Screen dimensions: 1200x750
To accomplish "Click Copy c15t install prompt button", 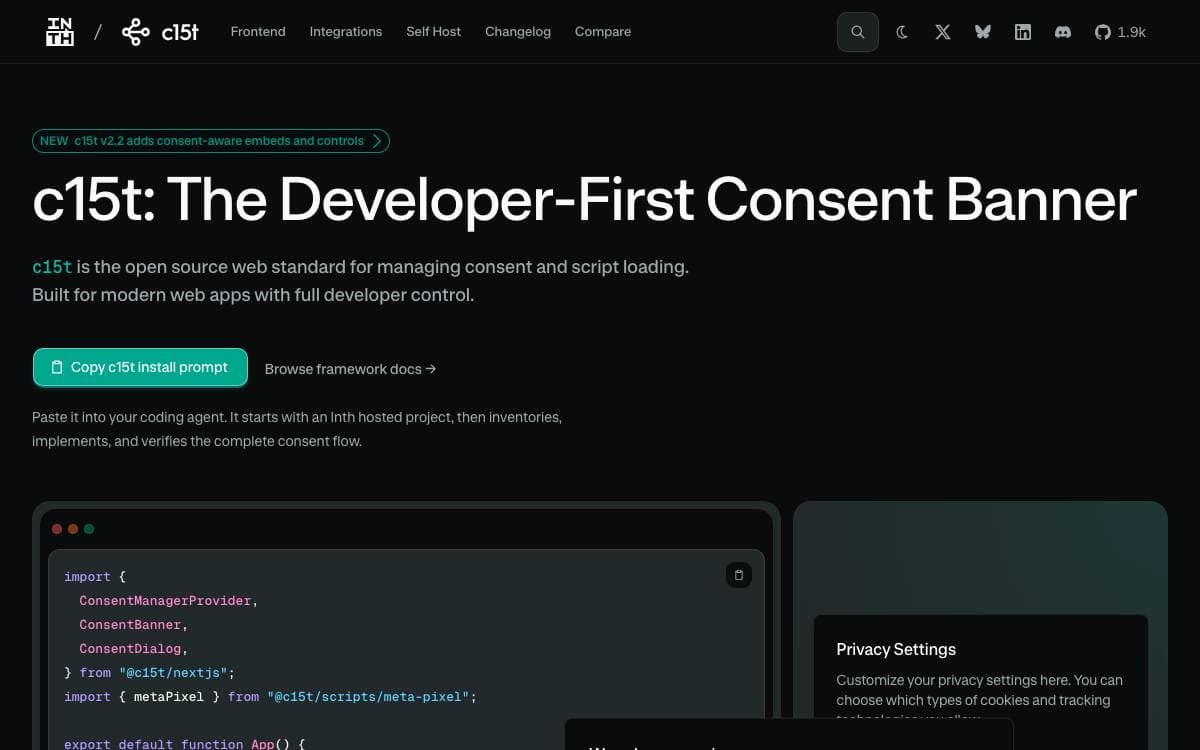I will click(x=140, y=367).
